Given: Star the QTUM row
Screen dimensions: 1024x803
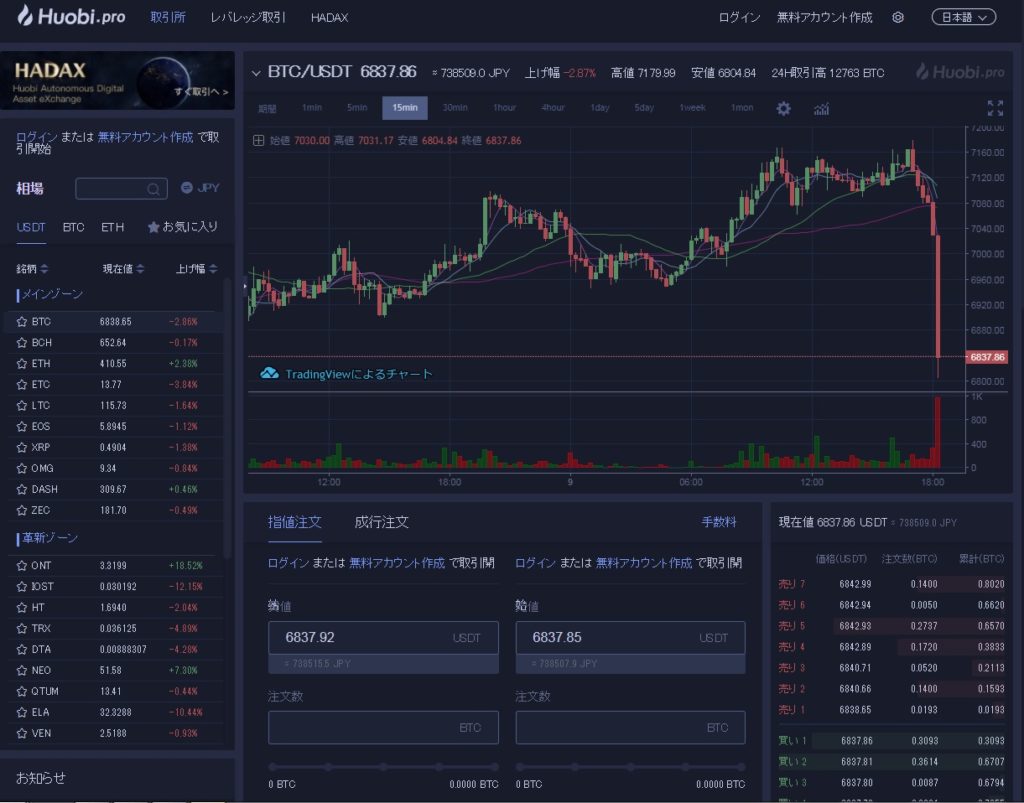Looking at the screenshot, I should (22, 691).
